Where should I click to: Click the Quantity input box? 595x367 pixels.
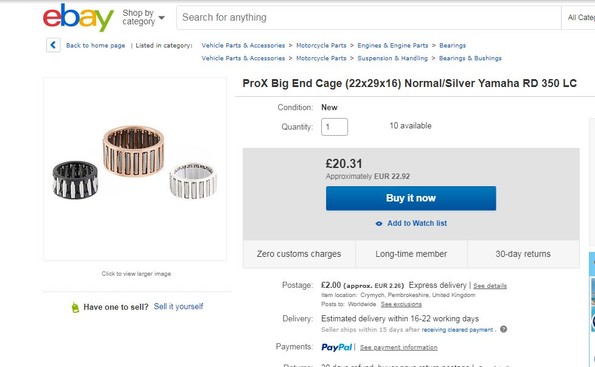334,127
